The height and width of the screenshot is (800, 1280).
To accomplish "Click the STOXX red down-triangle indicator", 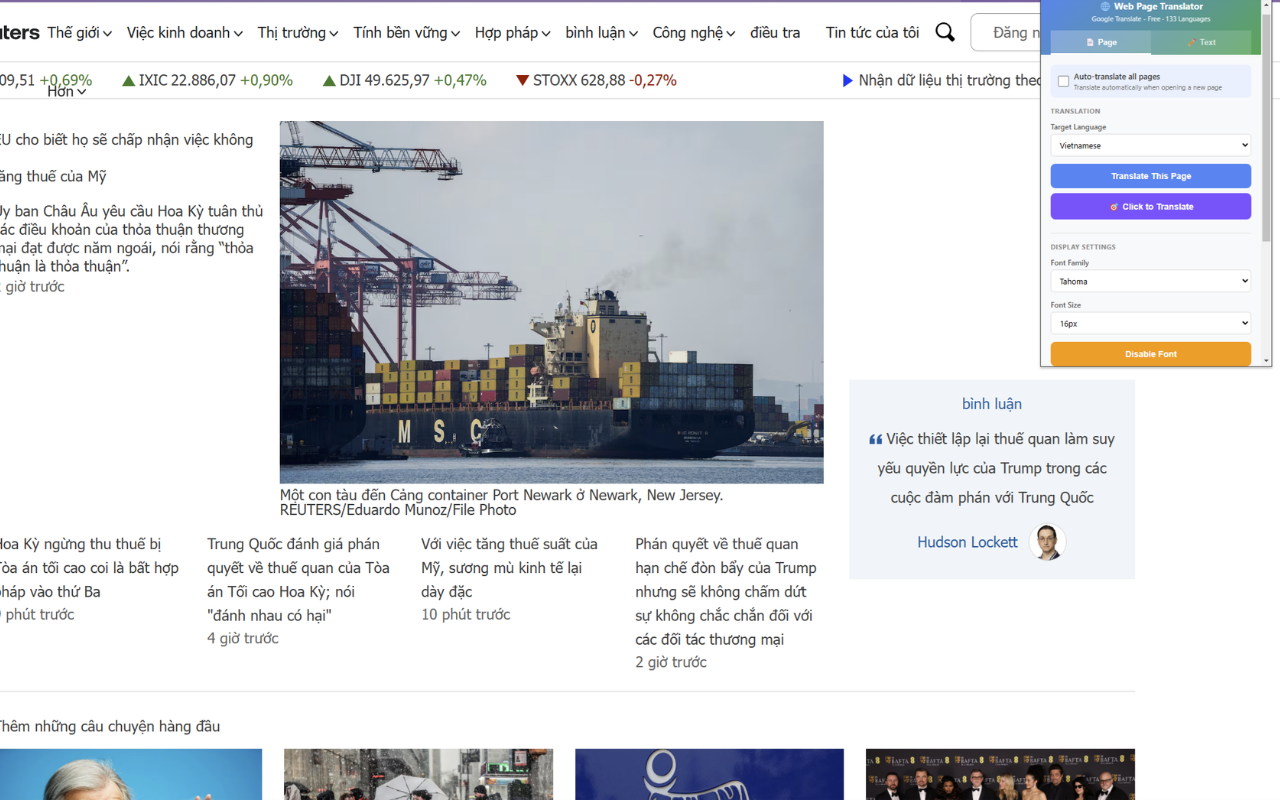I will (x=522, y=80).
